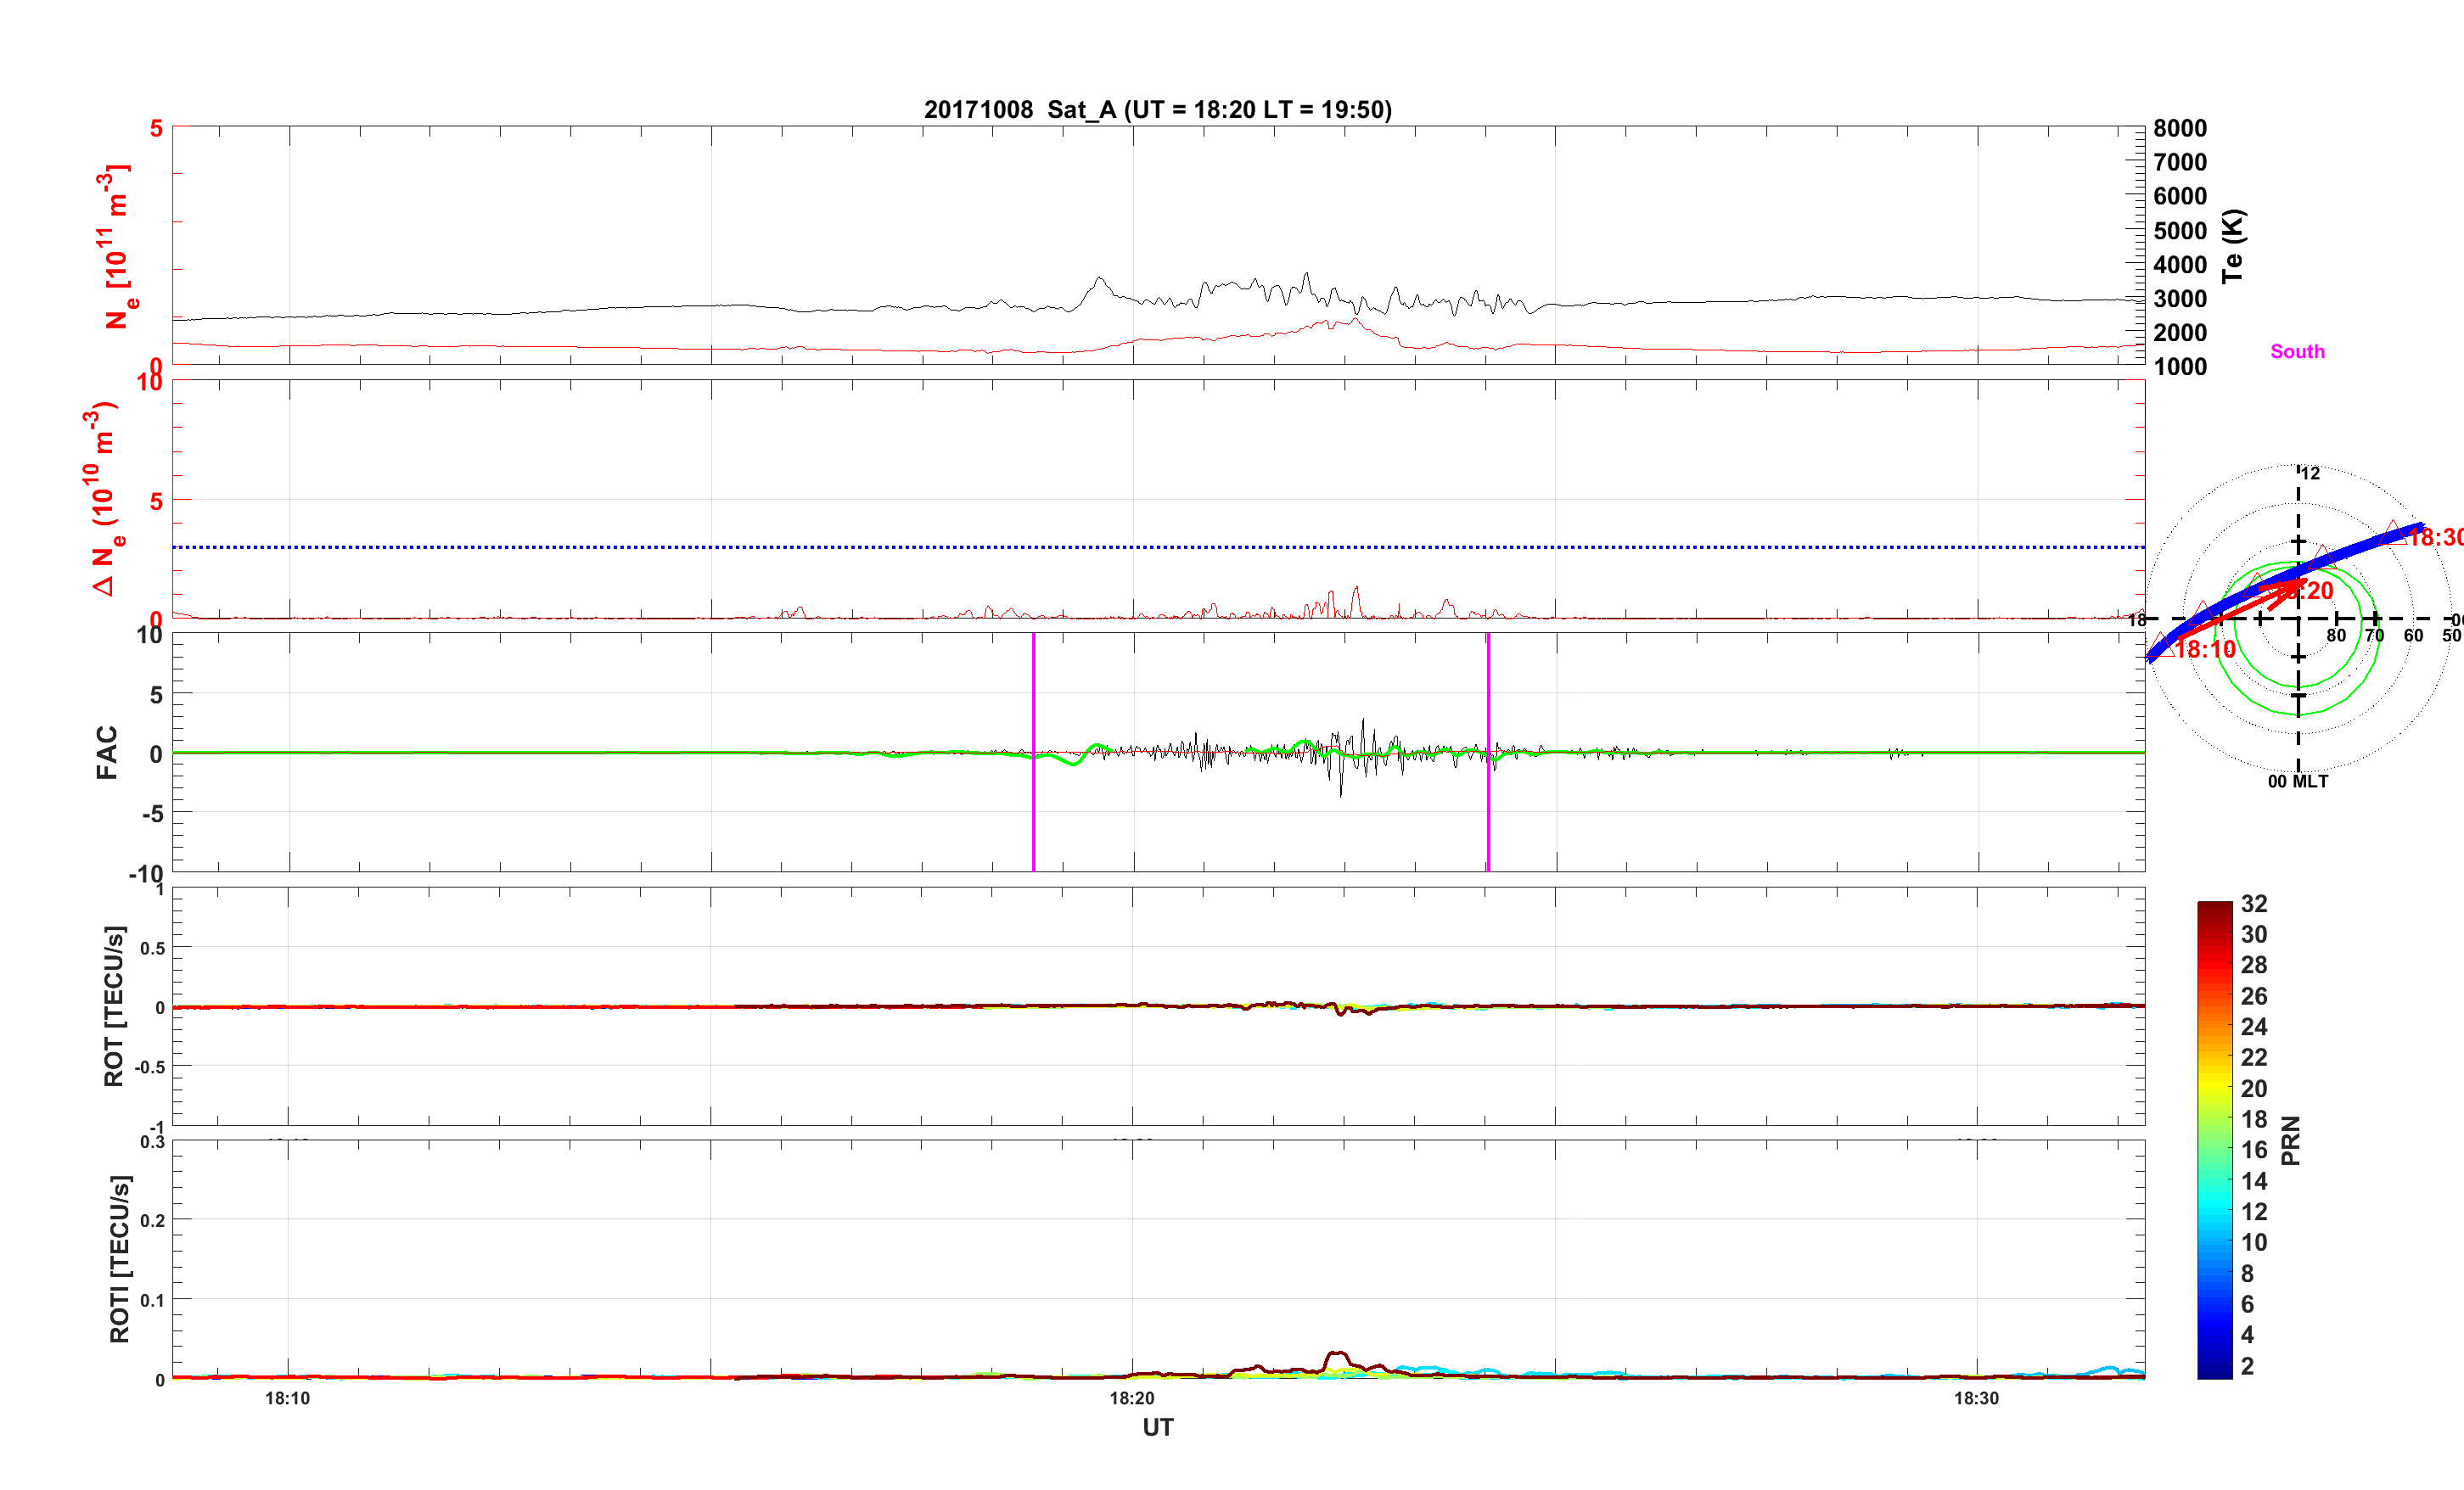The width and height of the screenshot is (2464, 1490).
Task: Click the dark red ROTI peak near 18:22
Action: [1337, 1354]
